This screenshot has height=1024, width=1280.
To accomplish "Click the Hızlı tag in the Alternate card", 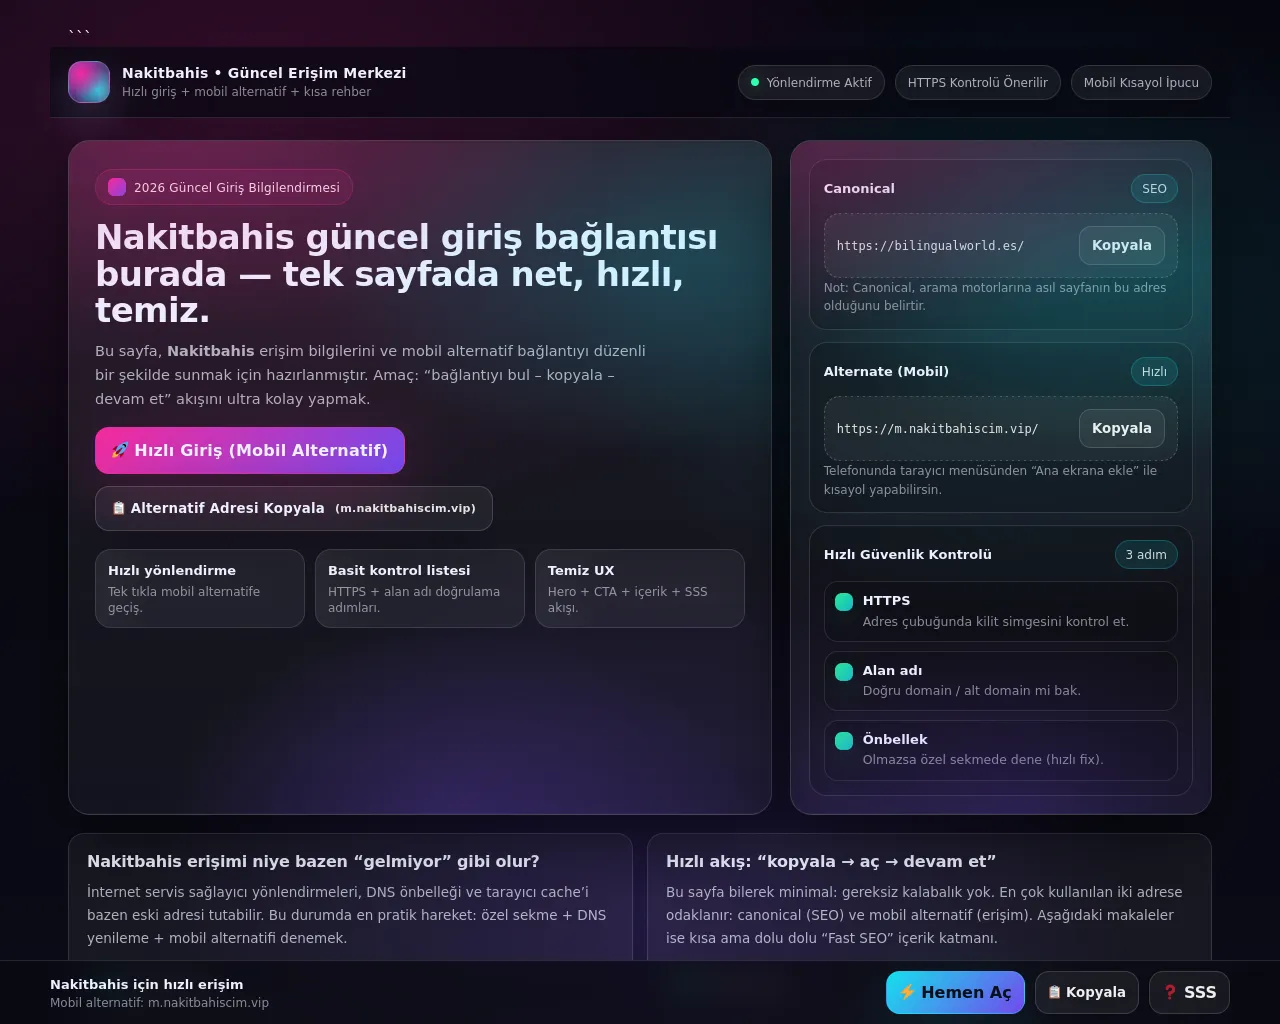I will tap(1154, 371).
